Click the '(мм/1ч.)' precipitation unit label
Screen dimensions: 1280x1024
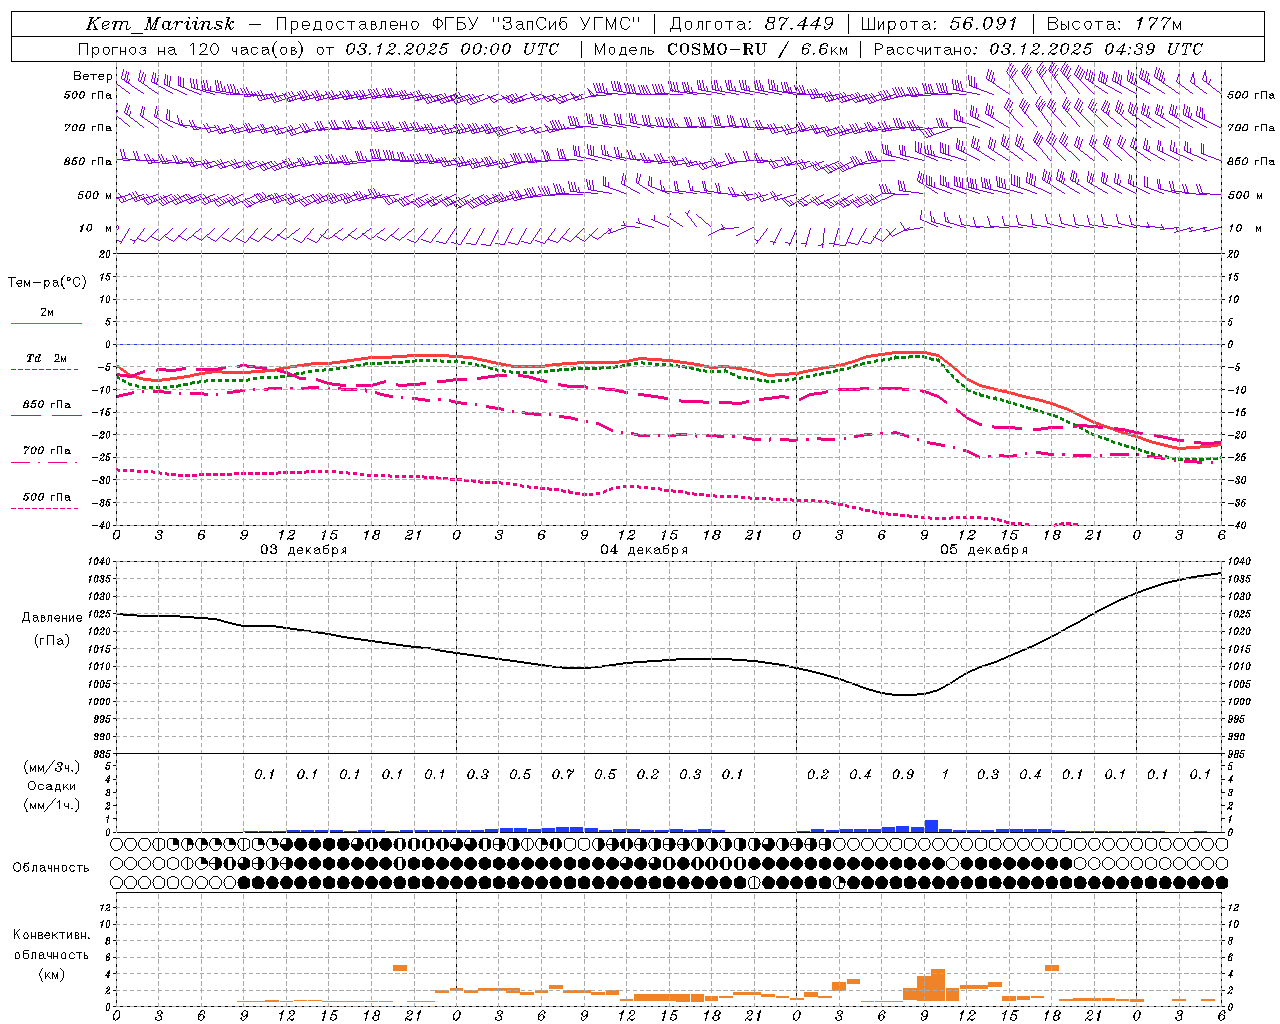click(52, 805)
